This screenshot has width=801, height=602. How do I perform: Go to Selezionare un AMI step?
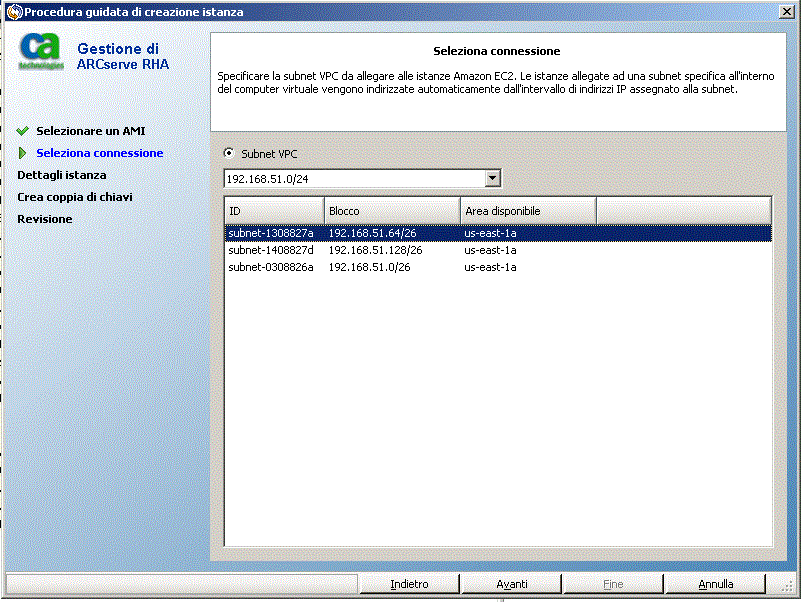[x=91, y=131]
